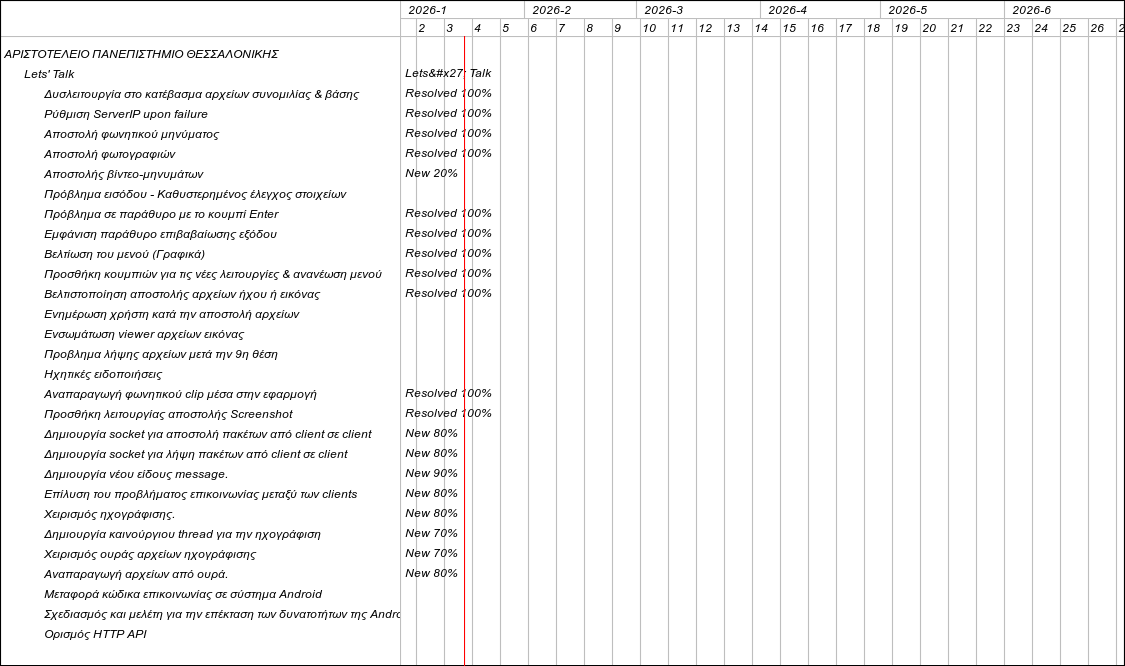Open the Ηχητικές ειδοποιήσεις task
Image resolution: width=1125 pixels, height=666 pixels.
pyautogui.click(x=102, y=374)
